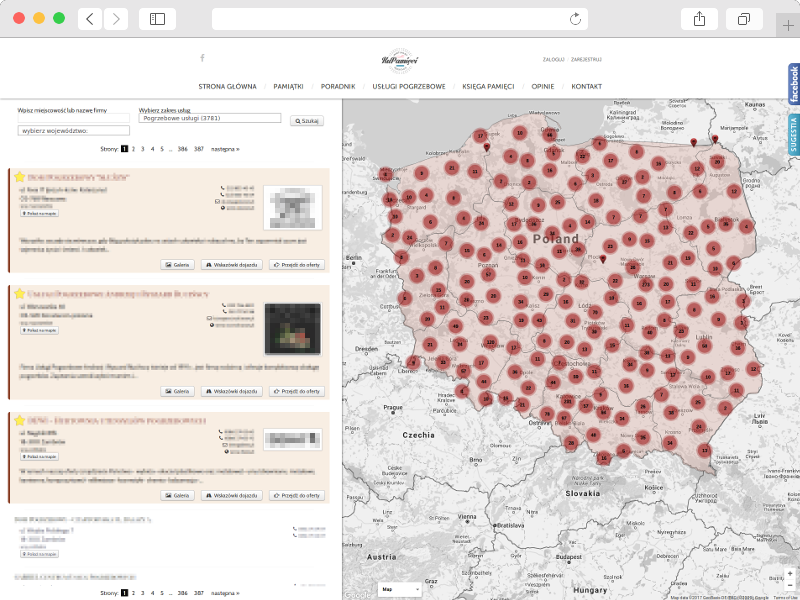Viewport: 800px width, 600px height.
Task: Open the first listing's thumbnail image
Action: click(x=293, y=208)
